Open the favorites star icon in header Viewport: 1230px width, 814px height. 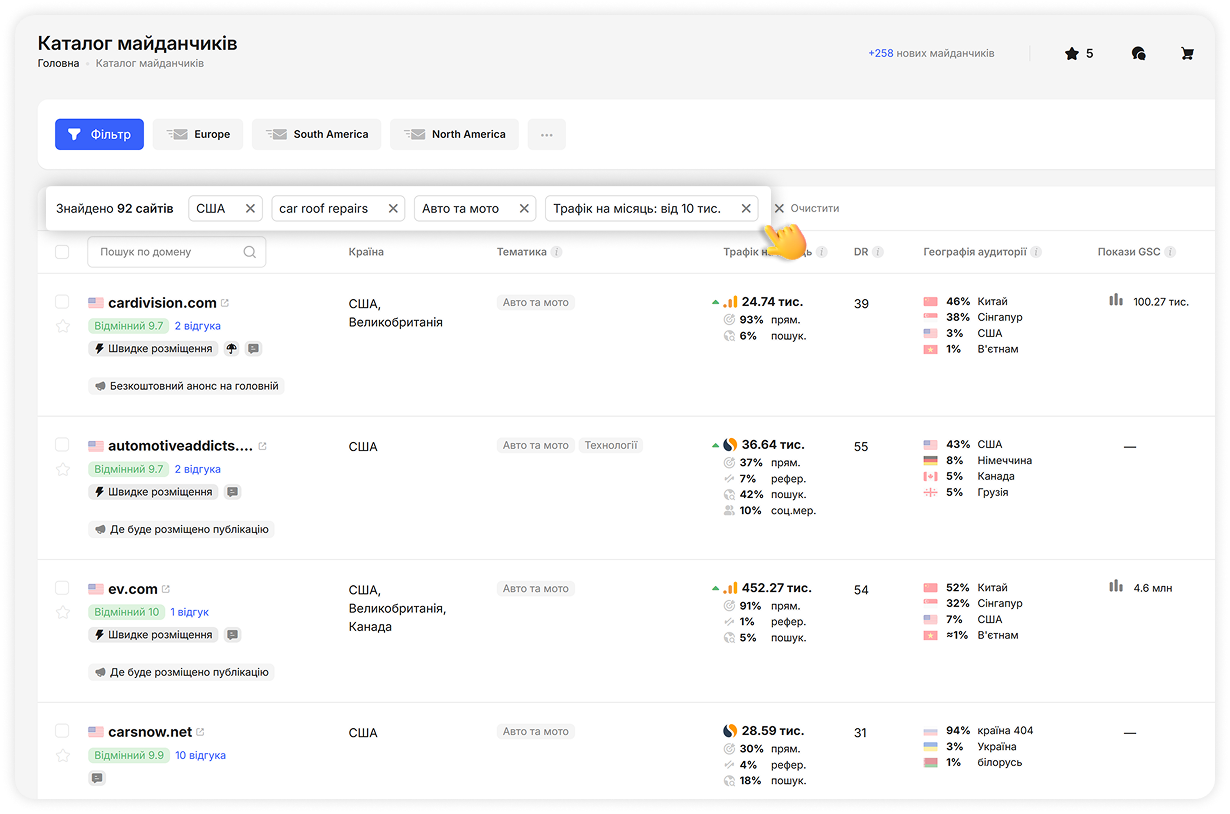pos(1072,54)
